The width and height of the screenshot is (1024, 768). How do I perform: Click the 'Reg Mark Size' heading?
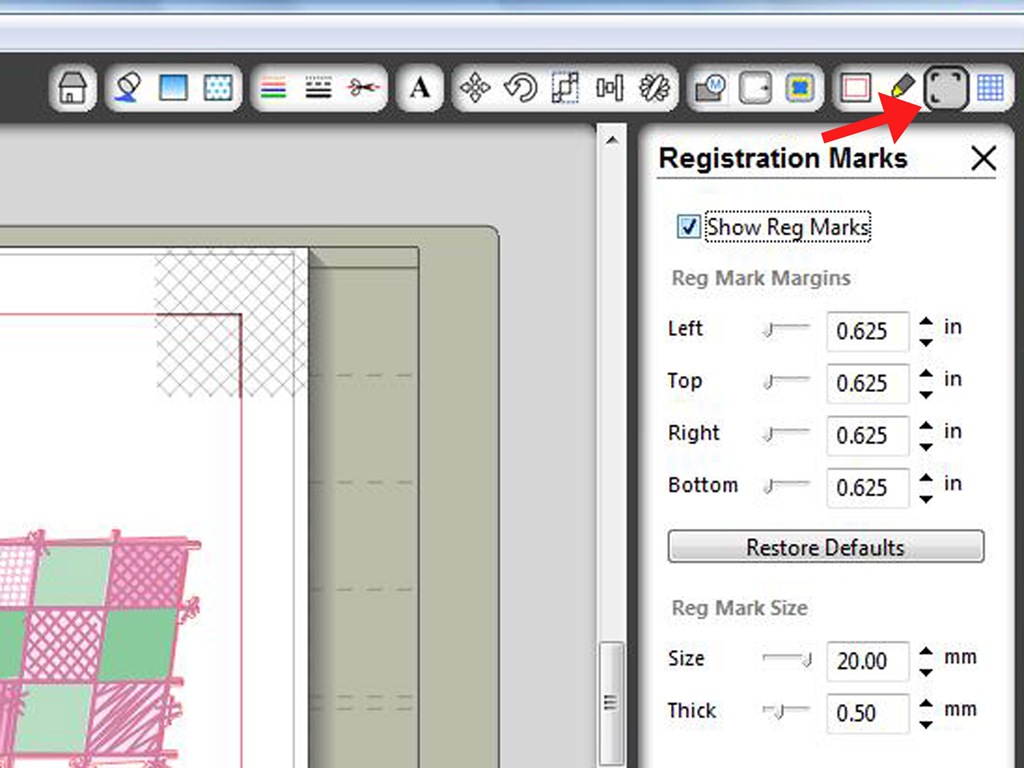739,608
